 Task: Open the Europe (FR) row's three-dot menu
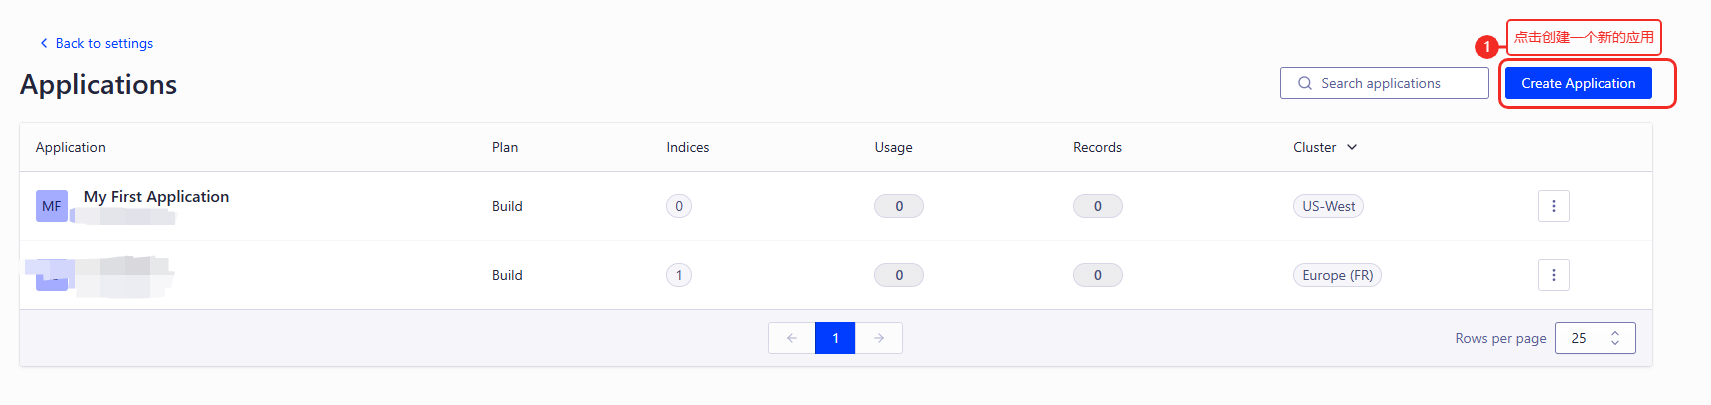pyautogui.click(x=1553, y=275)
